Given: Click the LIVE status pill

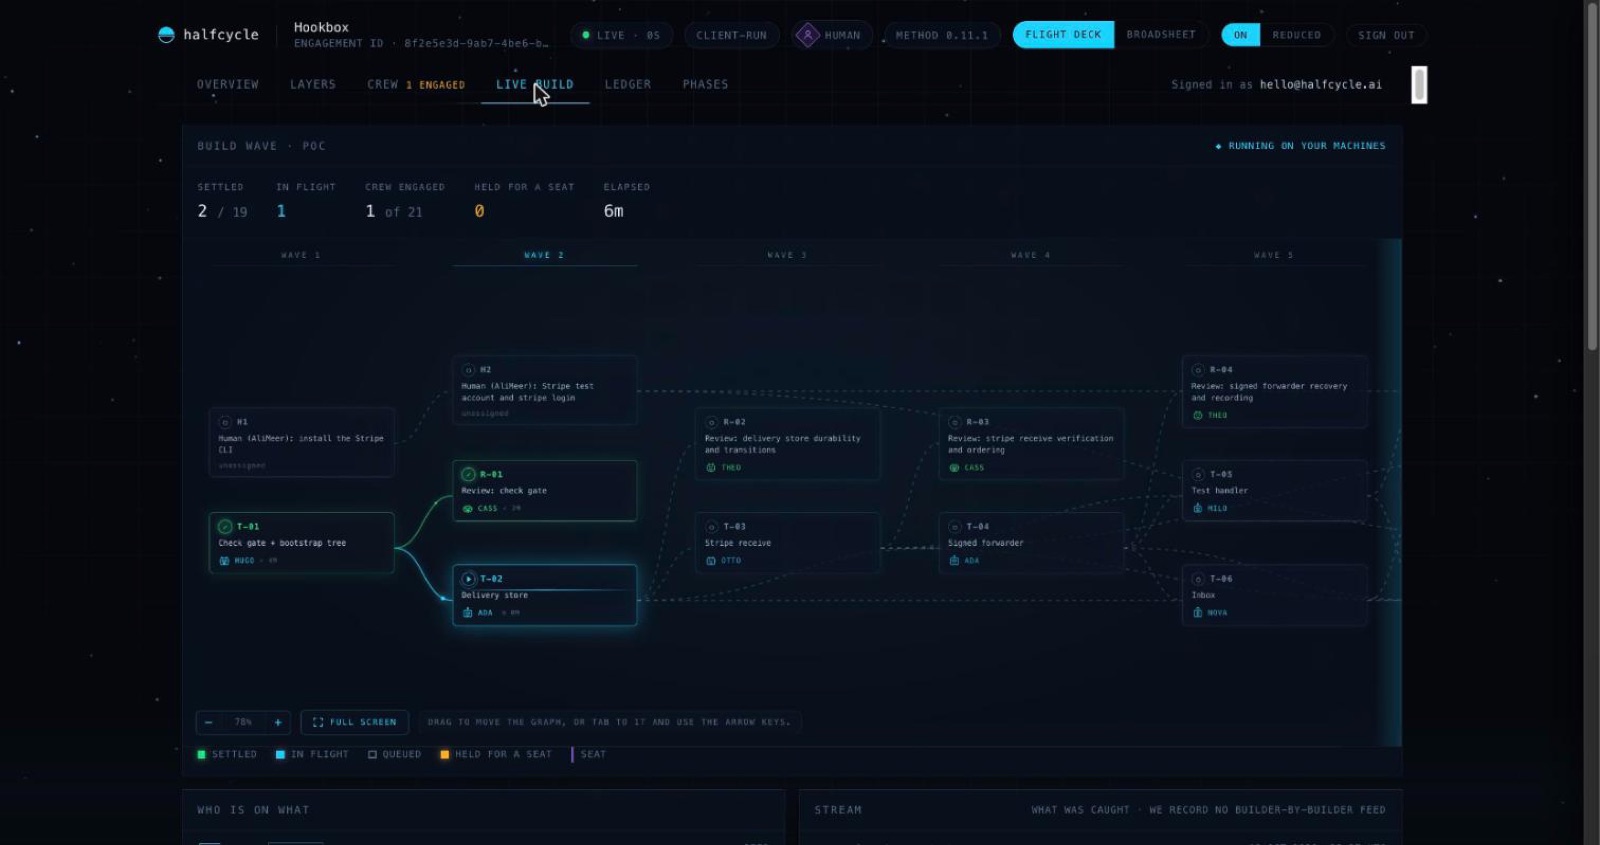Looking at the screenshot, I should [621, 35].
